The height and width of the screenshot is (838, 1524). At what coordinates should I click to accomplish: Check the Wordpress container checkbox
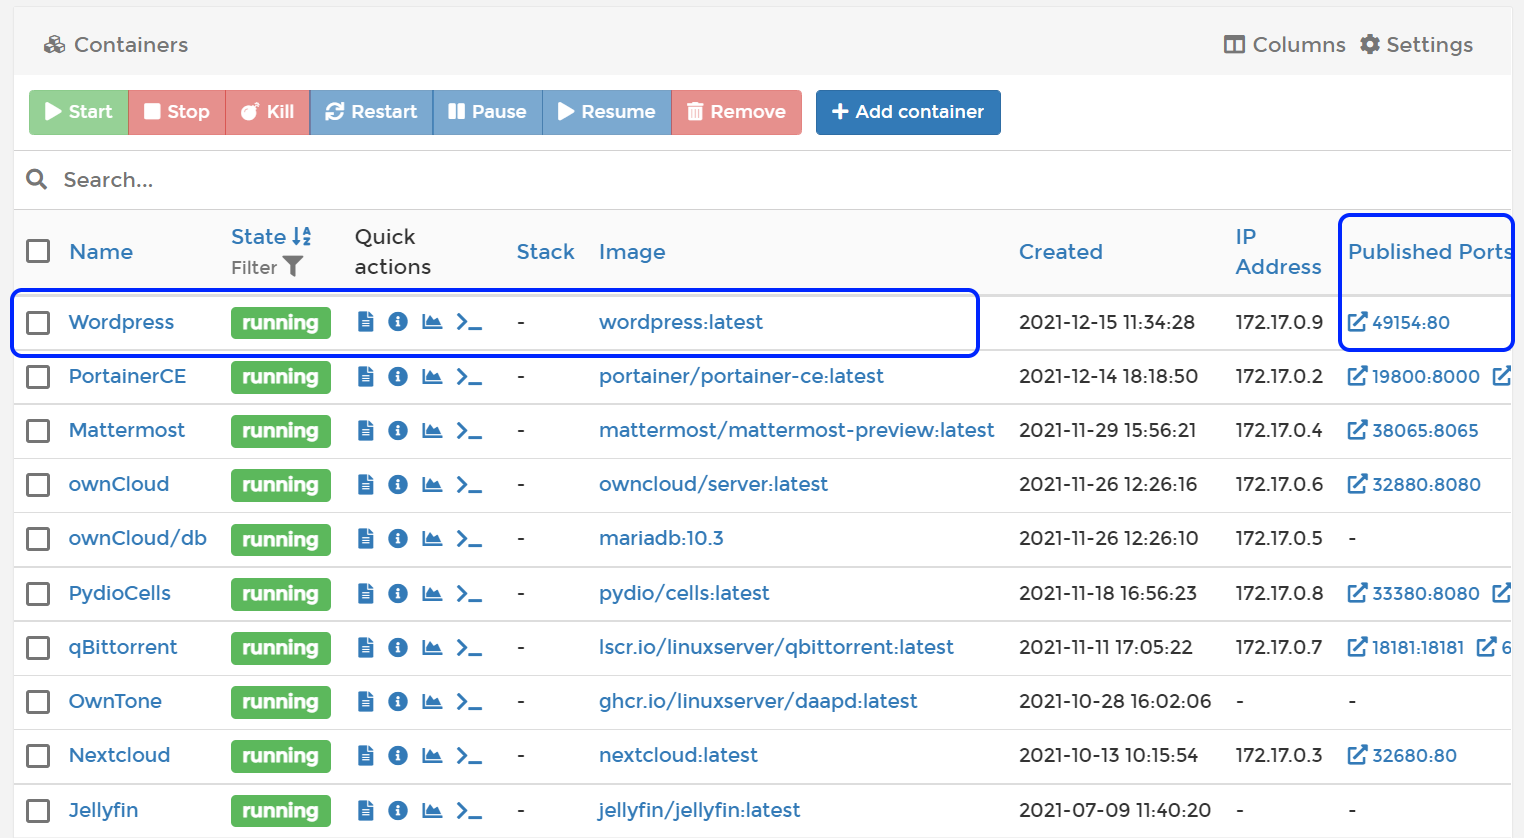38,322
